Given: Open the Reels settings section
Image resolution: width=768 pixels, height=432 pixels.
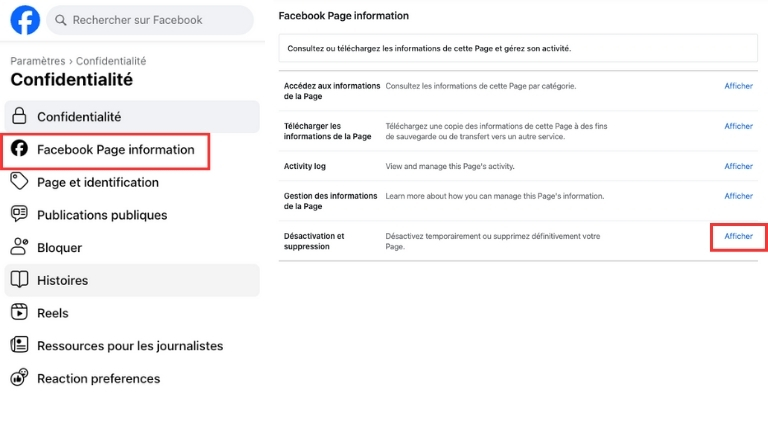Looking at the screenshot, I should [x=132, y=313].
